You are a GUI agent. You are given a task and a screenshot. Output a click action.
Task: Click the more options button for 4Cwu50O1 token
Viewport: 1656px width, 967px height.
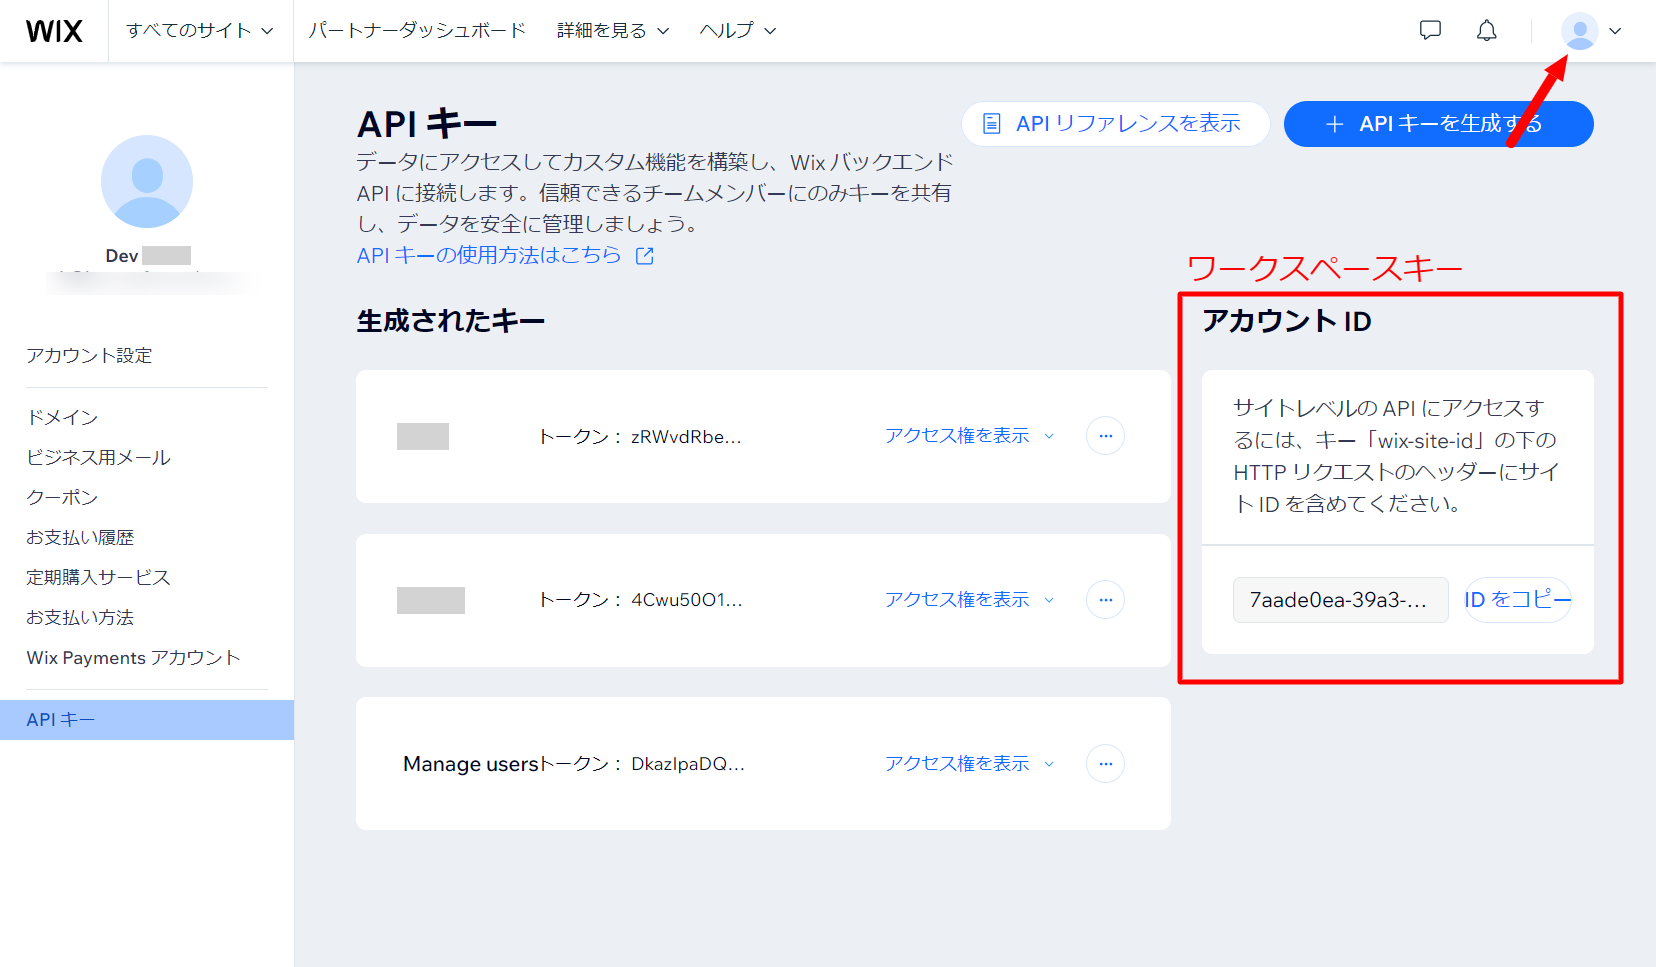[1105, 600]
